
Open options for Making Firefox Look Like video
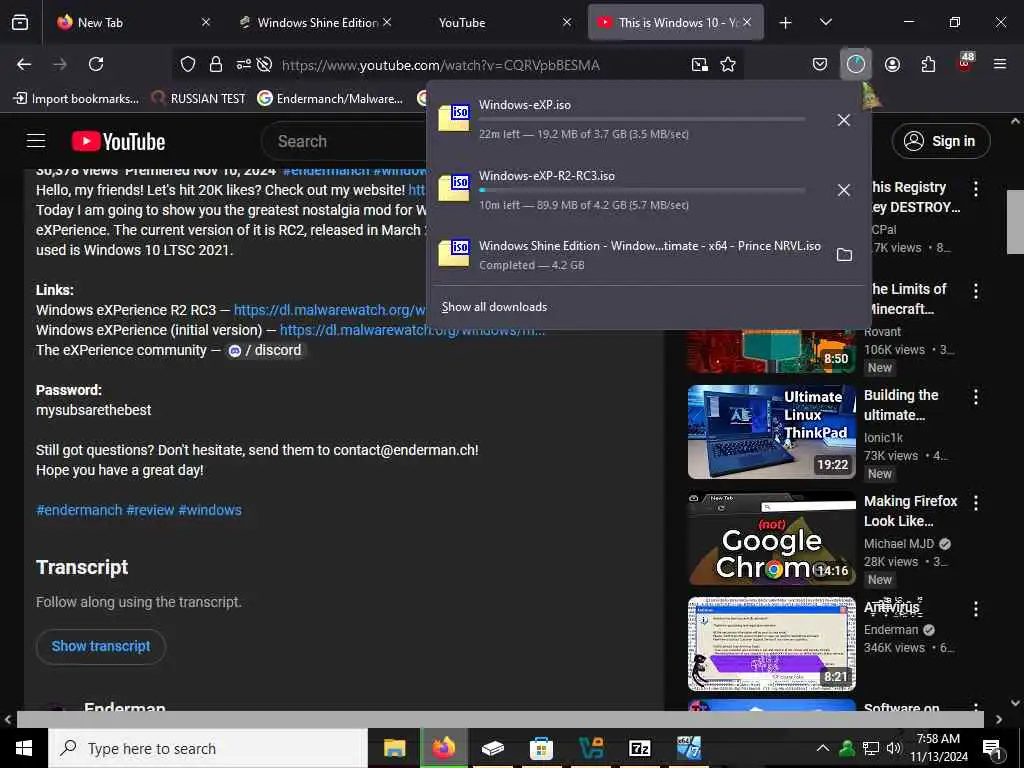click(976, 503)
